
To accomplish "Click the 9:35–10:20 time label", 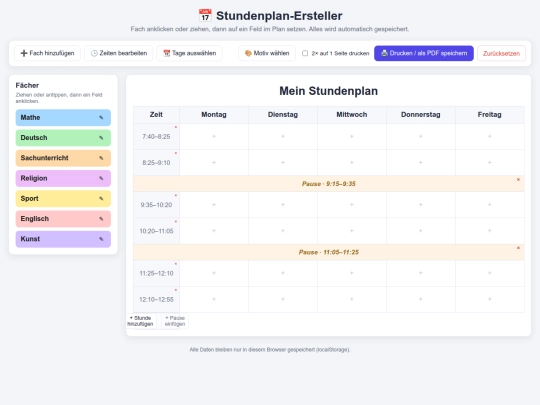I will 156,205.
